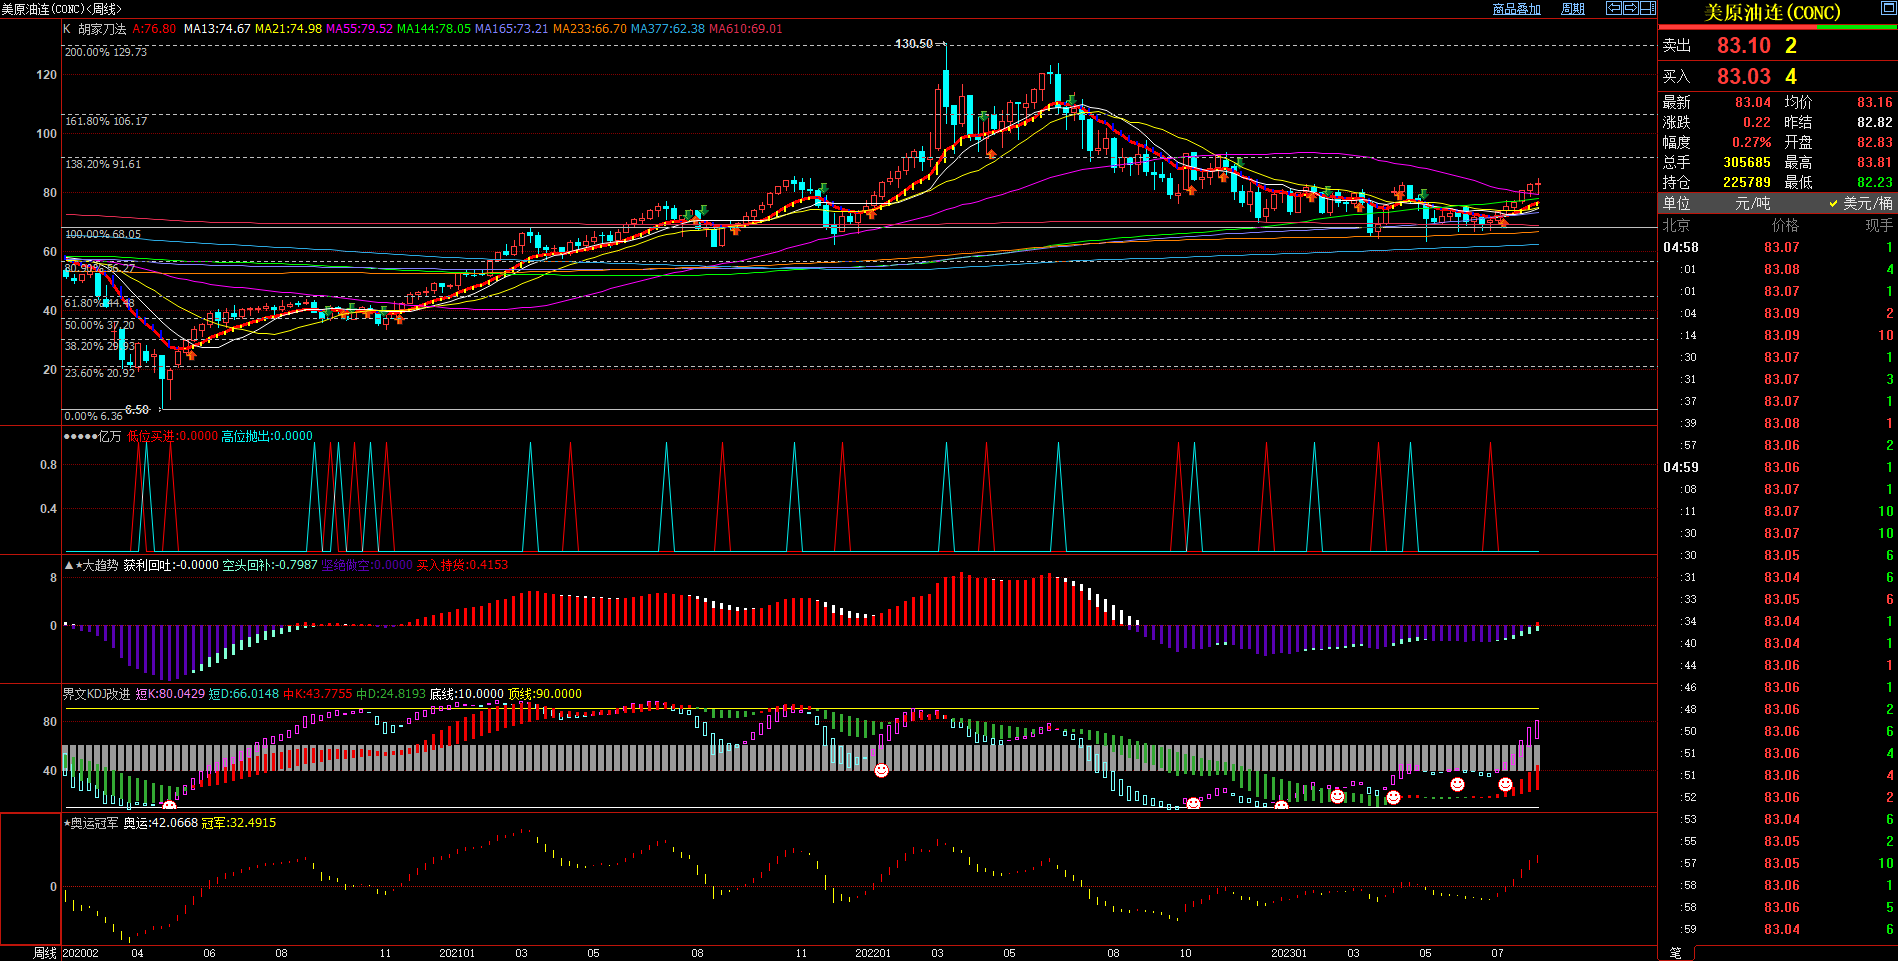Click the right arrow navigation icon
1898x961 pixels.
pyautogui.click(x=1630, y=8)
